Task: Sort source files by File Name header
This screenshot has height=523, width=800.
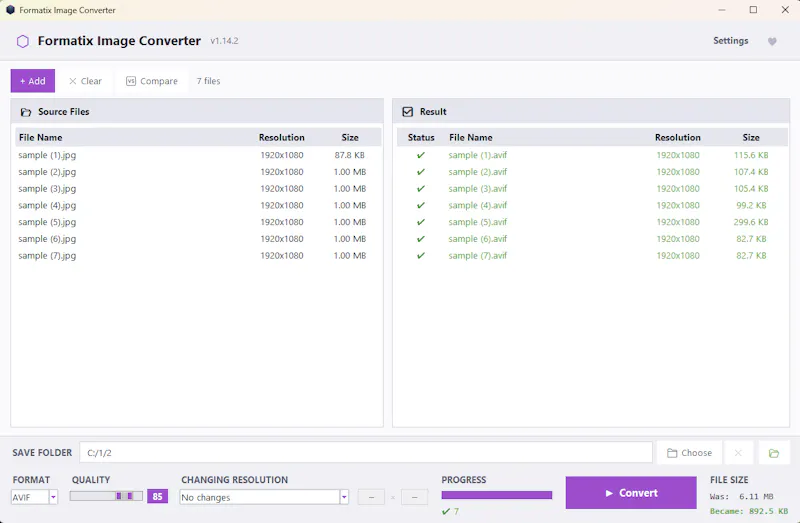Action: click(x=40, y=138)
